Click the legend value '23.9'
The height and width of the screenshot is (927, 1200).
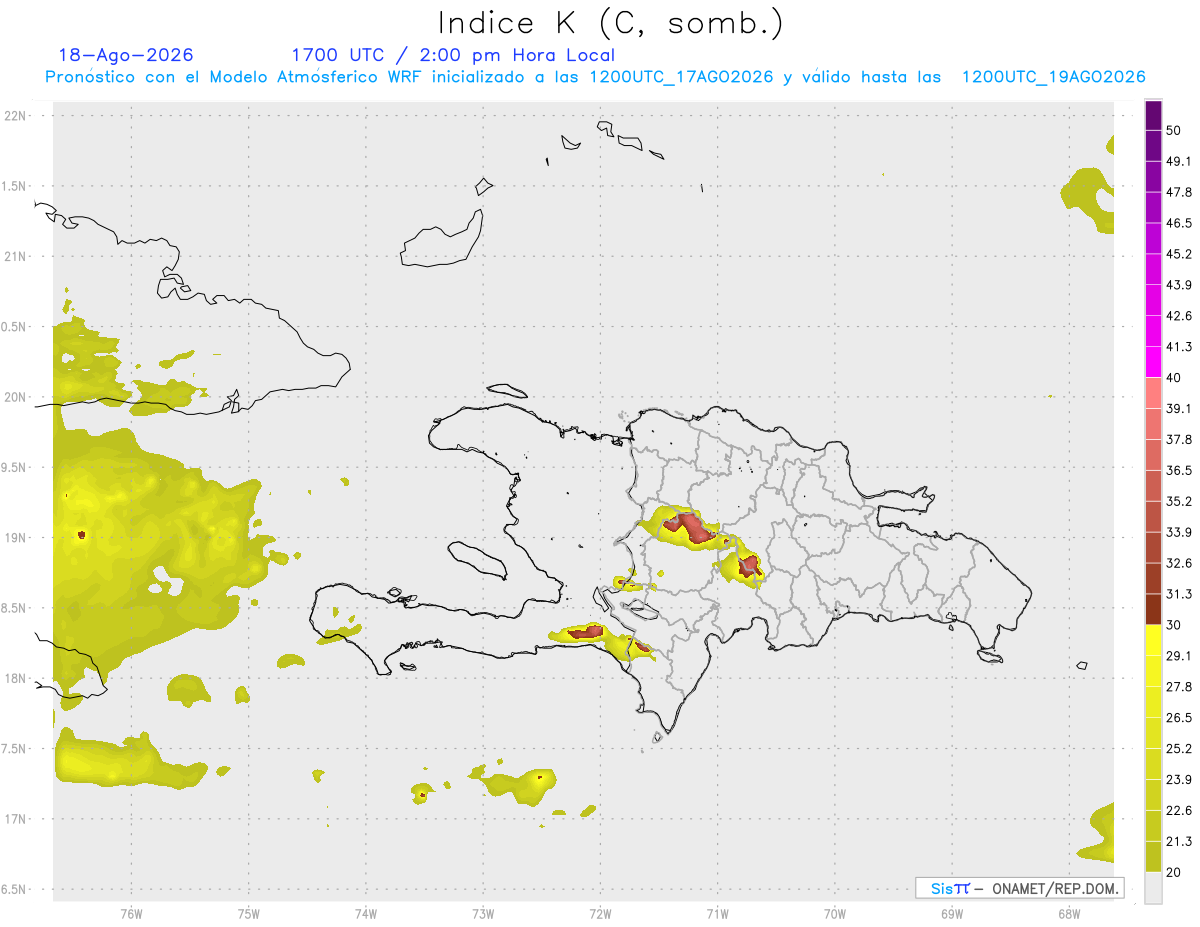point(1179,780)
